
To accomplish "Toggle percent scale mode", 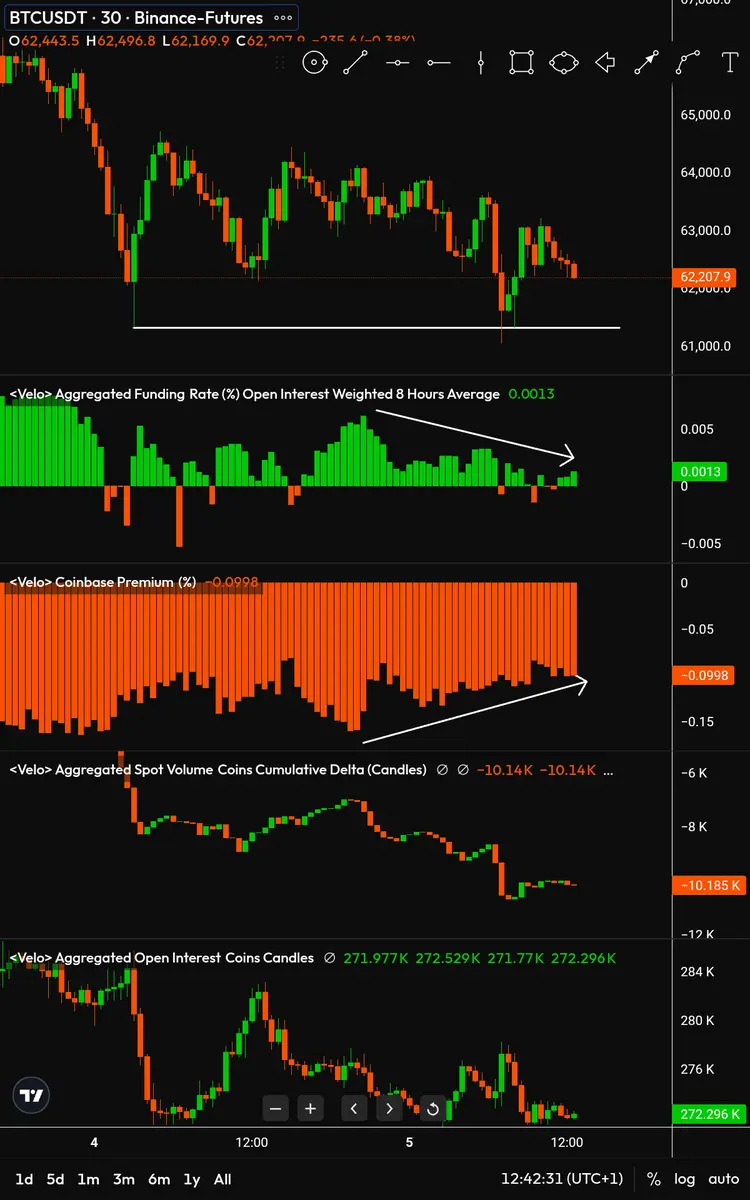I will point(654,1179).
